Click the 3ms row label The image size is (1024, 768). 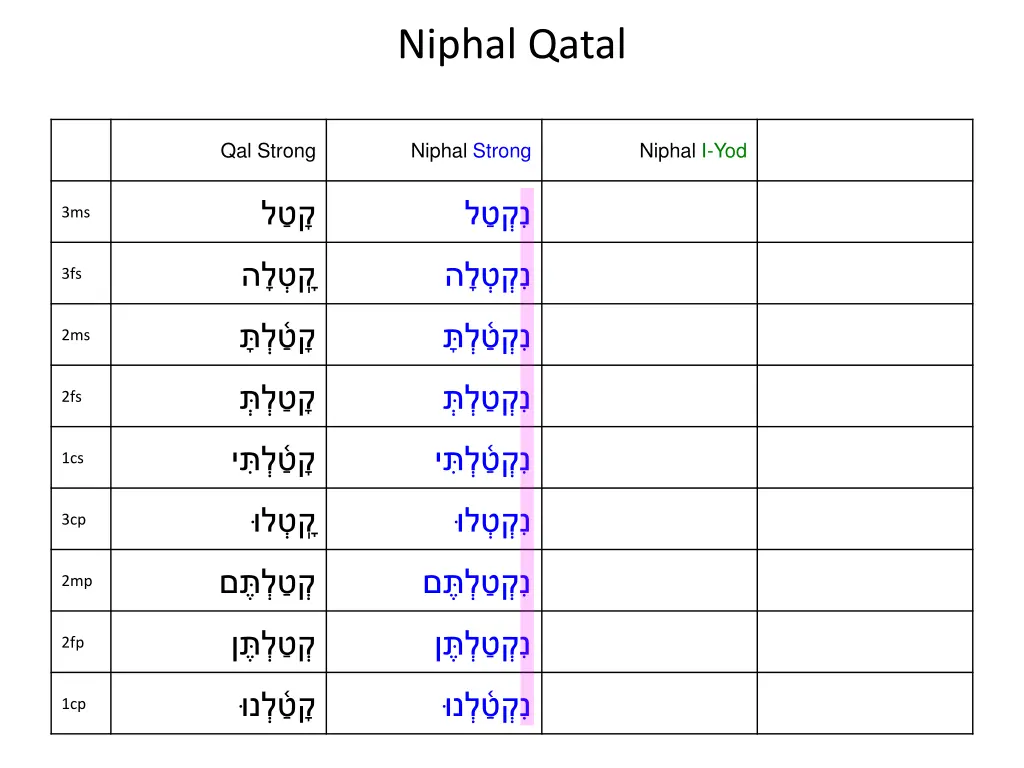[75, 212]
